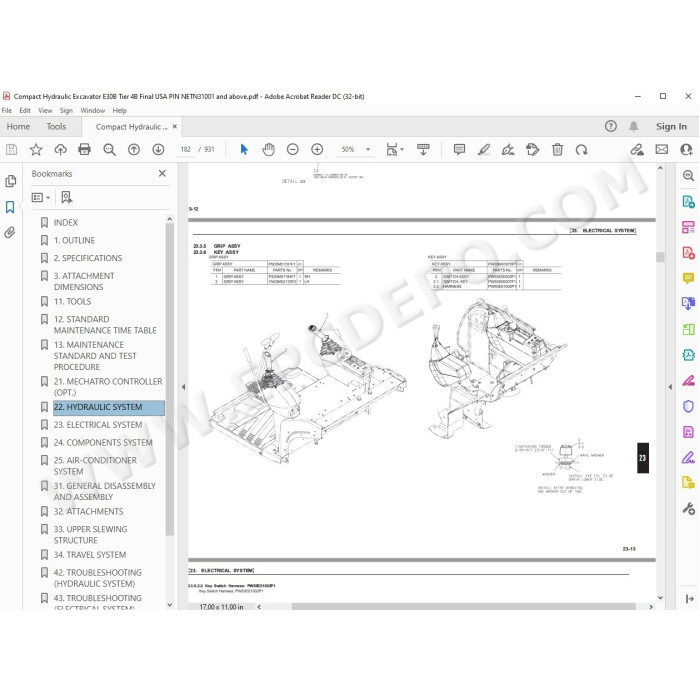Click the Sign In button
Viewport: 700px width, 700px height.
pos(671,127)
